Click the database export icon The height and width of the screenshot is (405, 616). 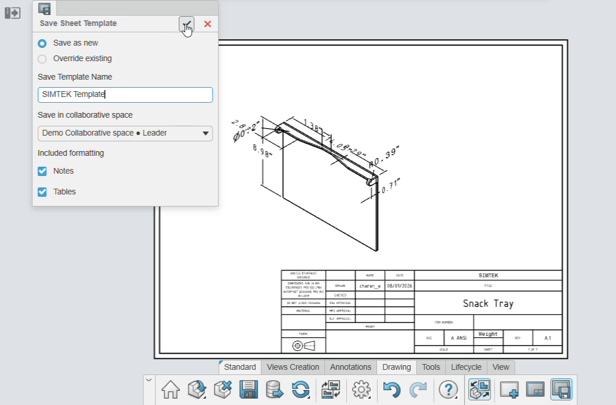[x=275, y=390]
